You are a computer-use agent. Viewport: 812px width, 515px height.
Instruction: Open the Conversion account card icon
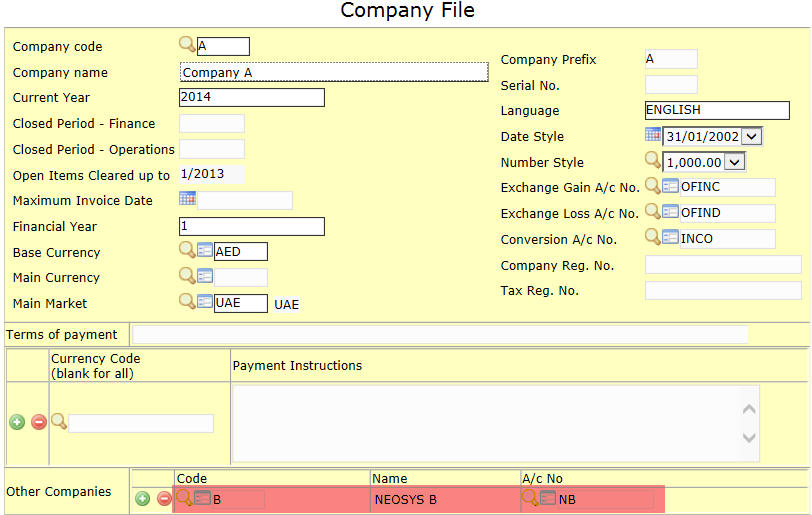point(671,238)
